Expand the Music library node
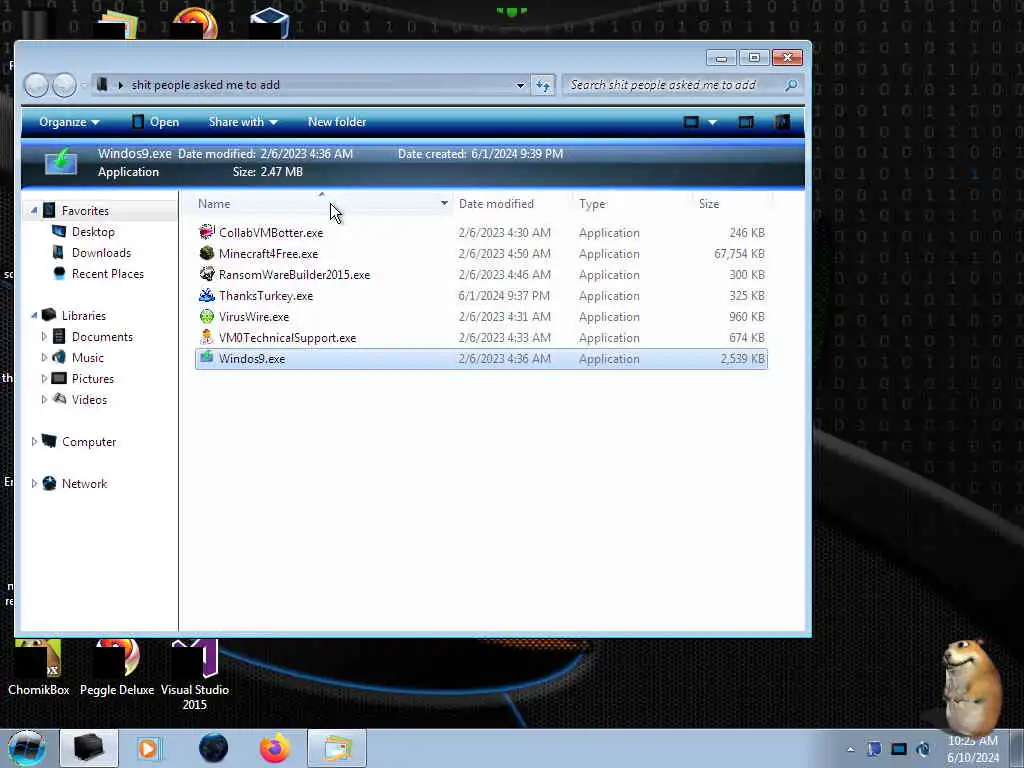Screen dimensions: 1024x768 [x=44, y=357]
